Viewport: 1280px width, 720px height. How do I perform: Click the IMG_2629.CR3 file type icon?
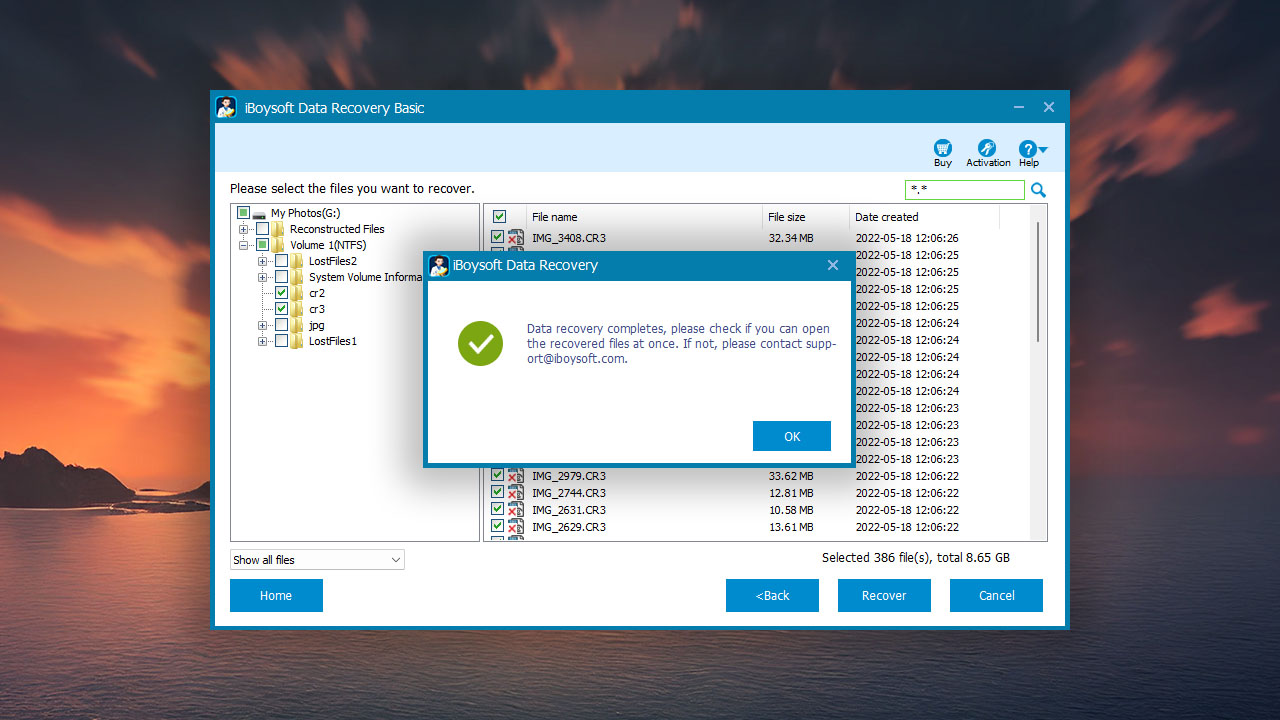[516, 527]
